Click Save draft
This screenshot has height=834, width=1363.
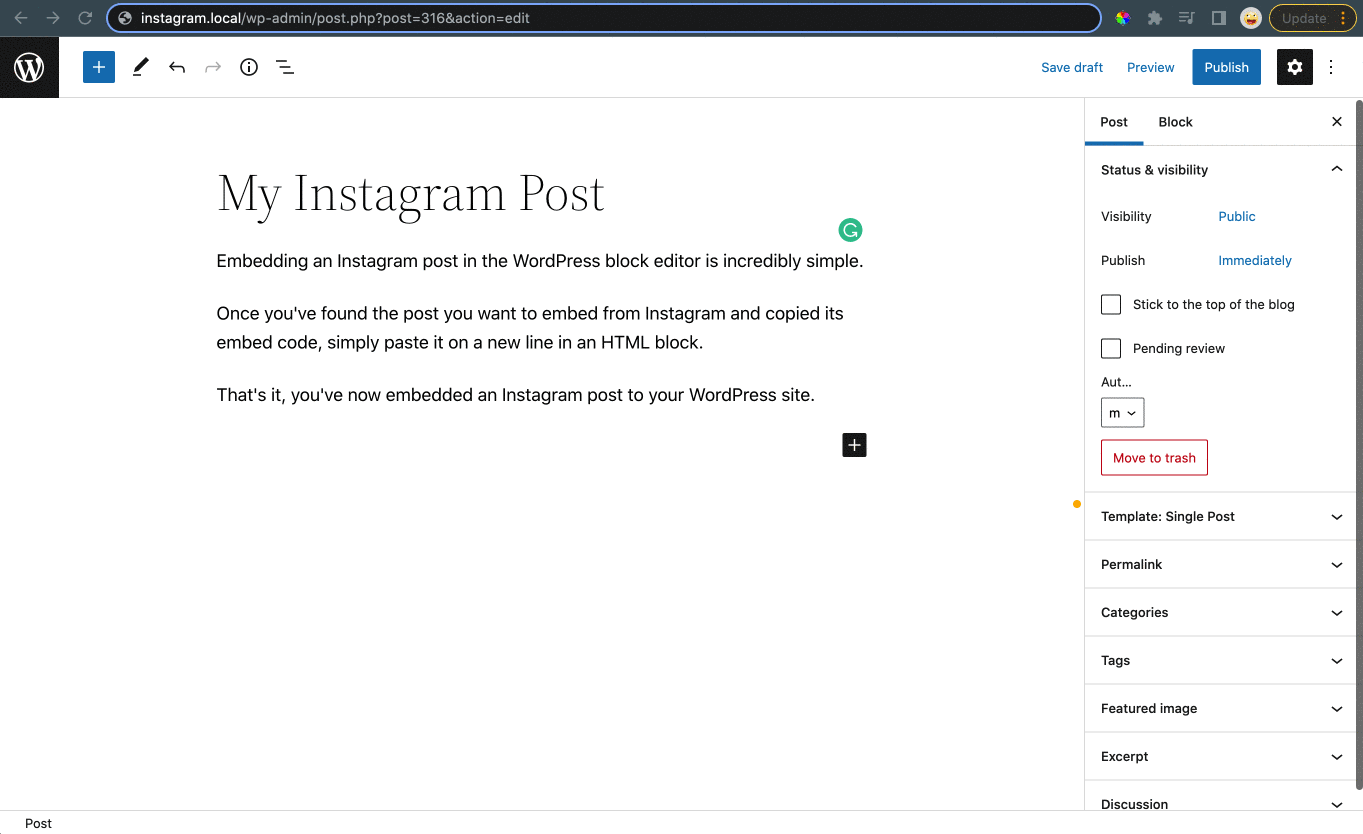[1072, 67]
